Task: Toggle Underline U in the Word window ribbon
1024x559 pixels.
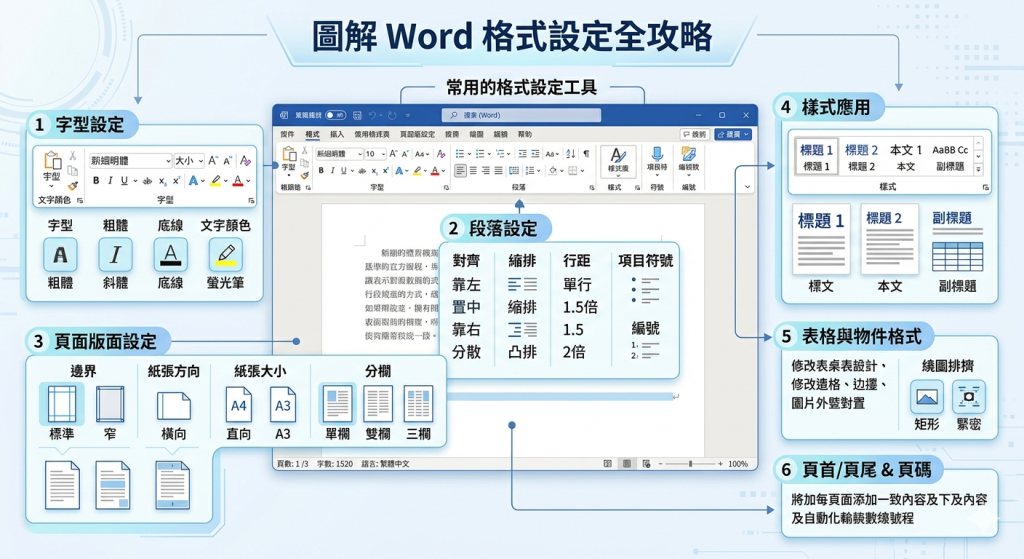Action: 344,170
